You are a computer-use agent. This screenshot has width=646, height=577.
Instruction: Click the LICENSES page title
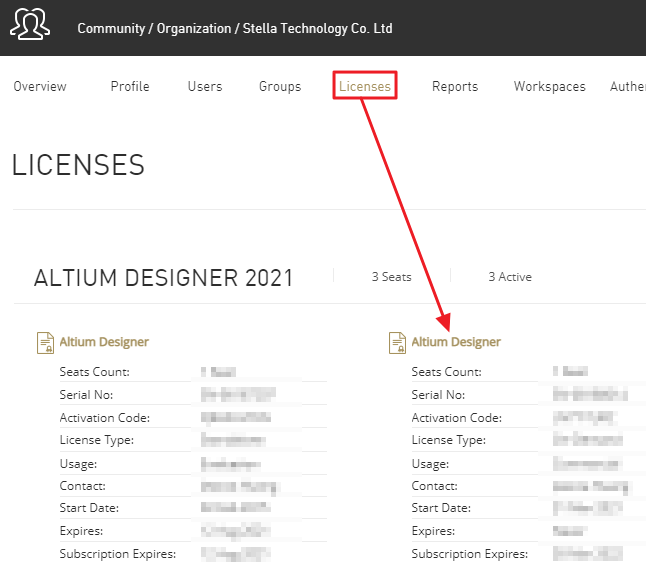[78, 165]
